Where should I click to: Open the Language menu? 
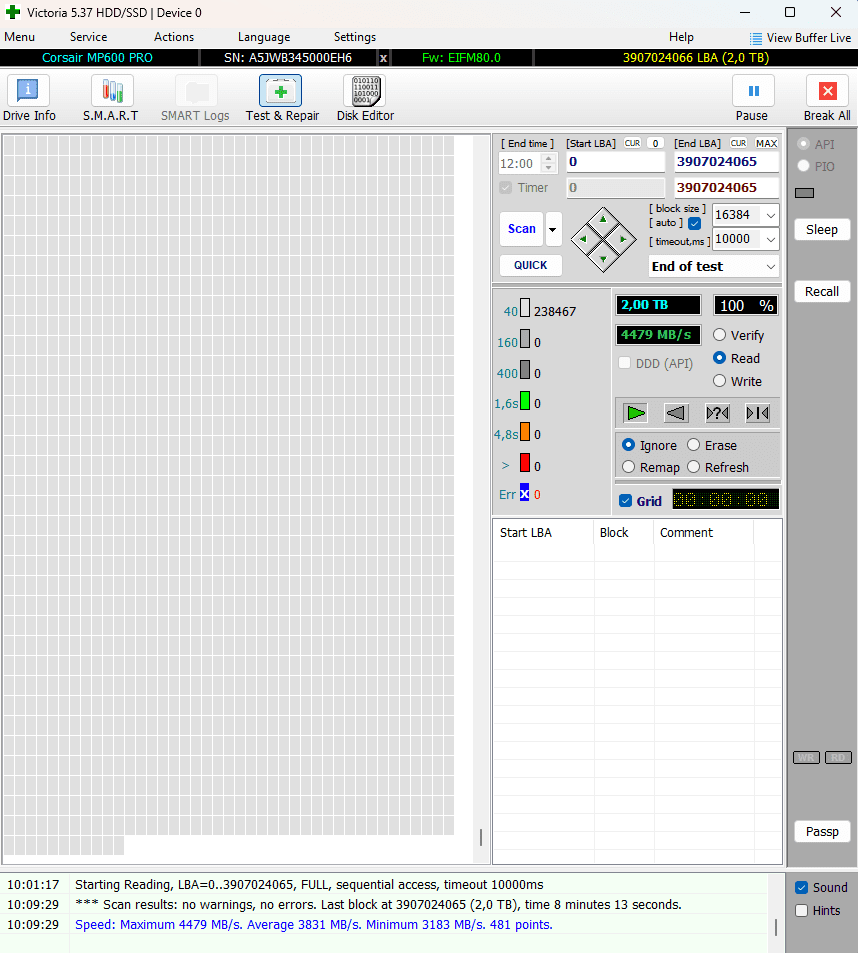(264, 37)
